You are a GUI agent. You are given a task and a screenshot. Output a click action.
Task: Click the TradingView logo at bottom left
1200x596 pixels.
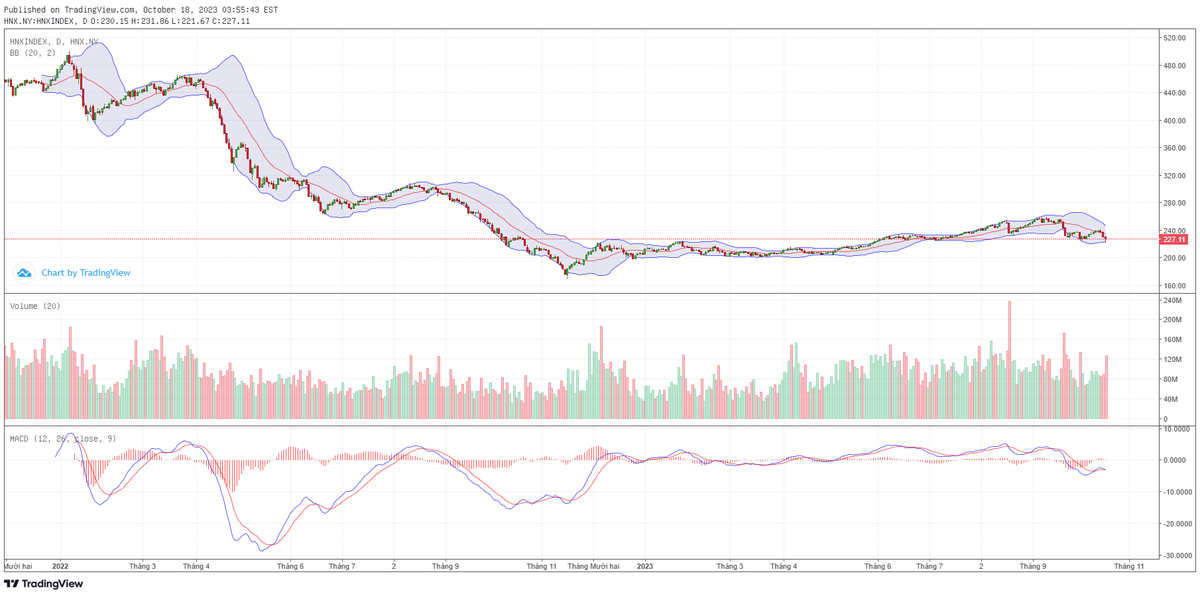point(43,584)
